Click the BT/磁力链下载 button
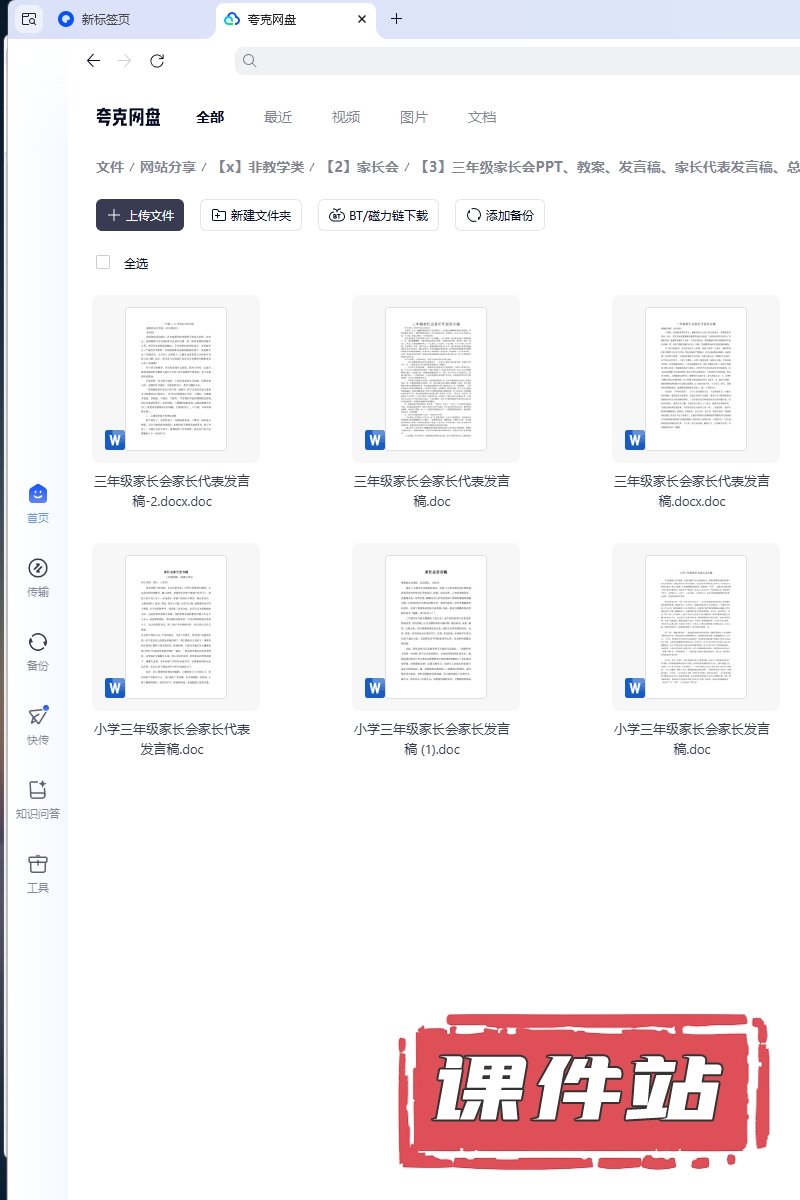Viewport: 800px width, 1200px height. click(x=378, y=215)
